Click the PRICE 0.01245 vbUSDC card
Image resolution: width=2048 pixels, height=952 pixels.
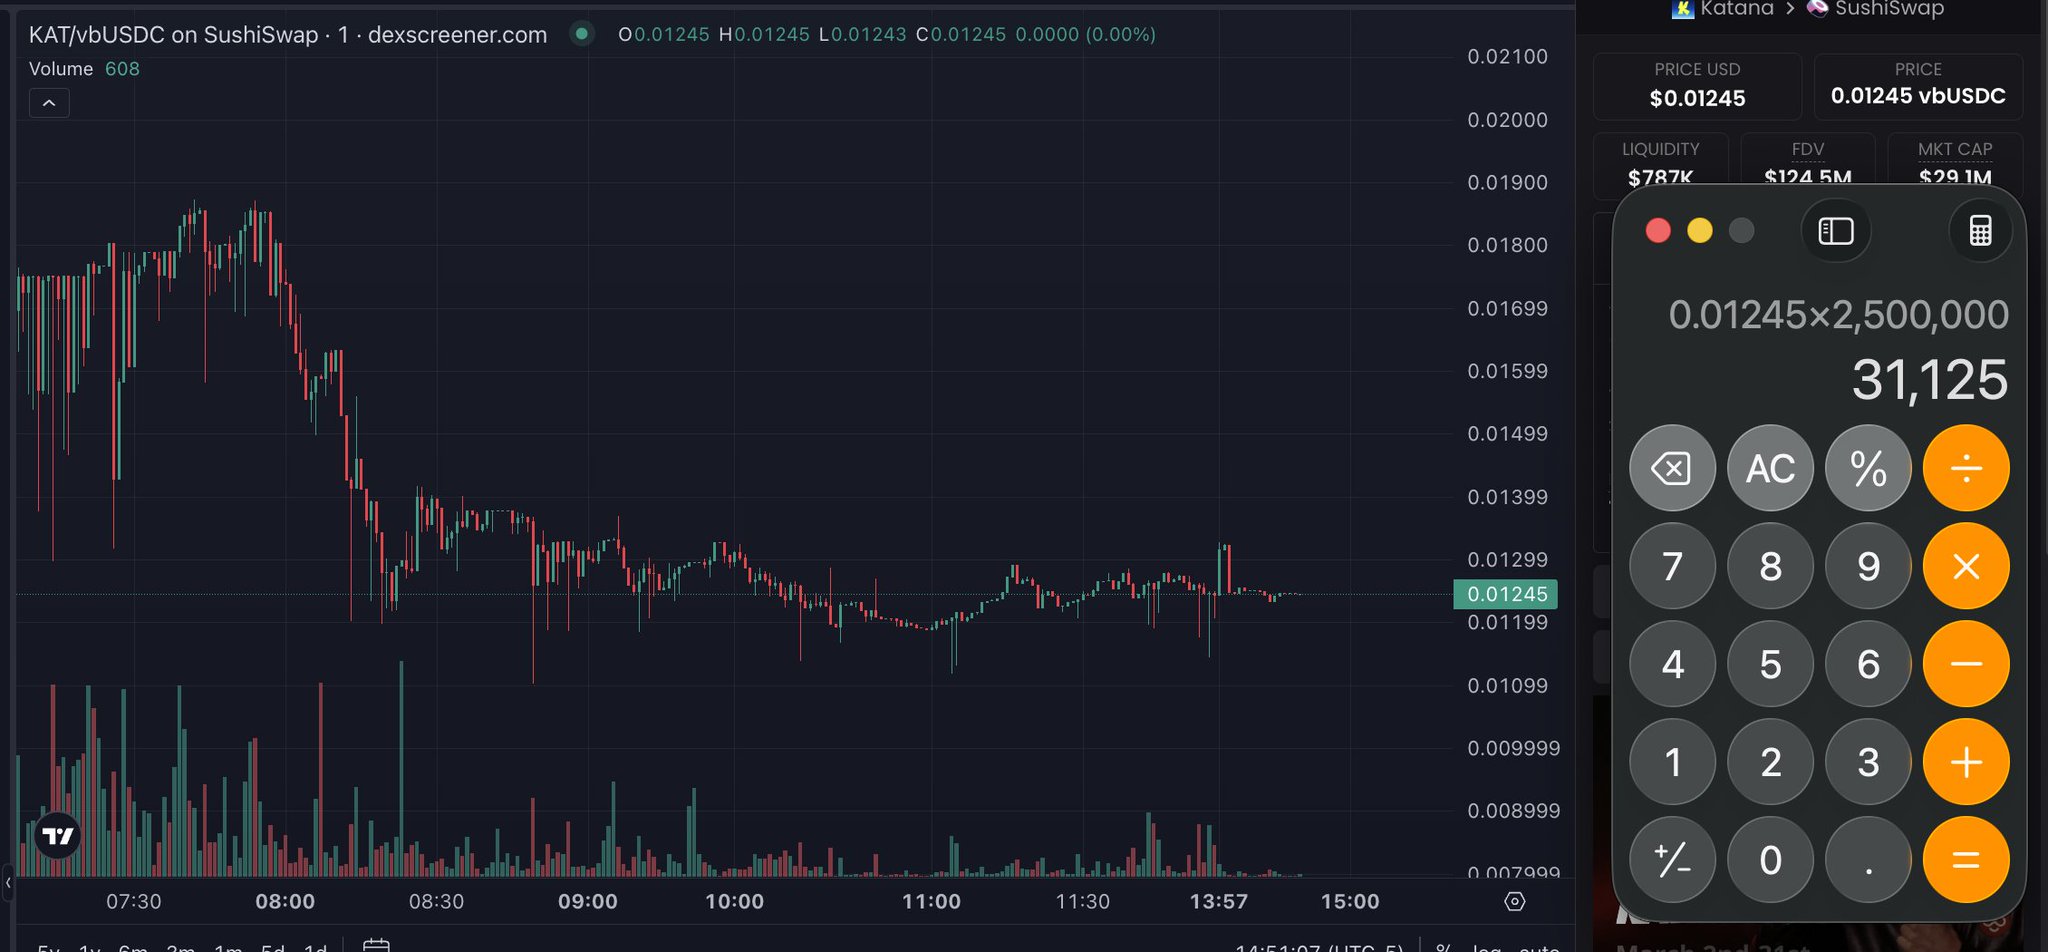coord(1918,86)
